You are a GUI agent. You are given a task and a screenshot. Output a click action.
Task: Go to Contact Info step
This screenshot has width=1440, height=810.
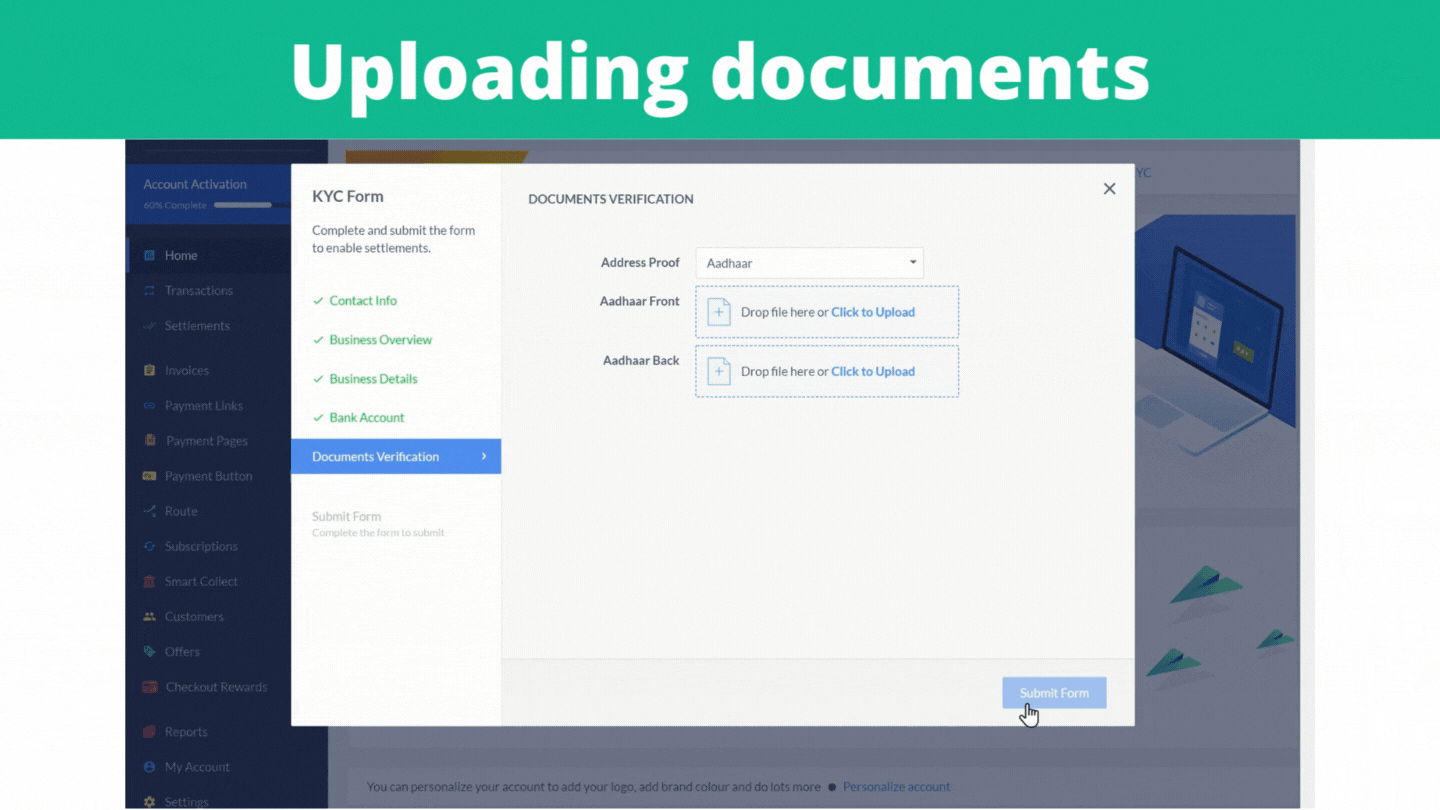pyautogui.click(x=363, y=301)
